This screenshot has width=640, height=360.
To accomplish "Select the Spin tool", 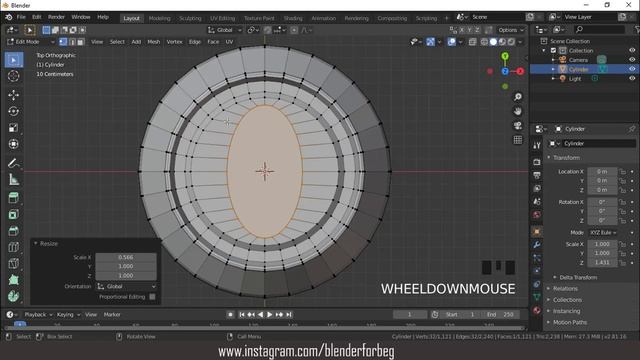I will (13, 296).
